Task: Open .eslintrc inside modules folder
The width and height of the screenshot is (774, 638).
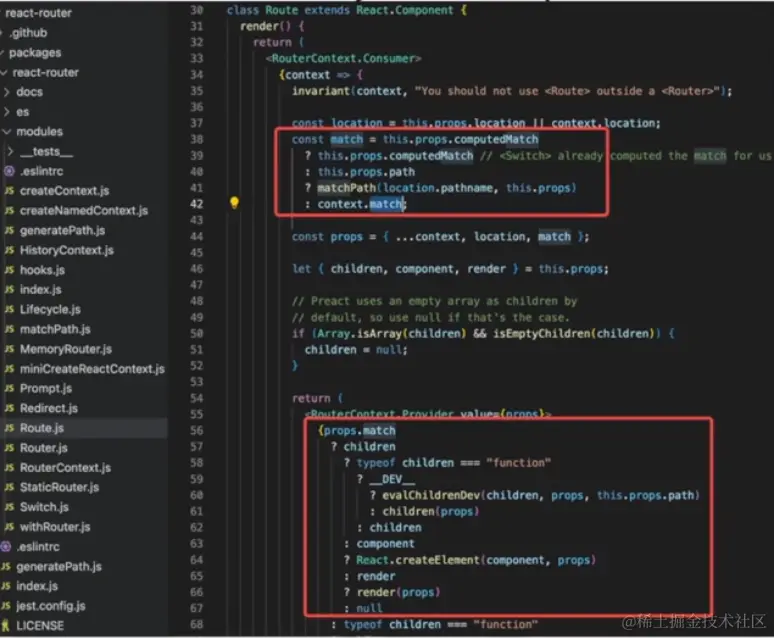Action: 42,171
